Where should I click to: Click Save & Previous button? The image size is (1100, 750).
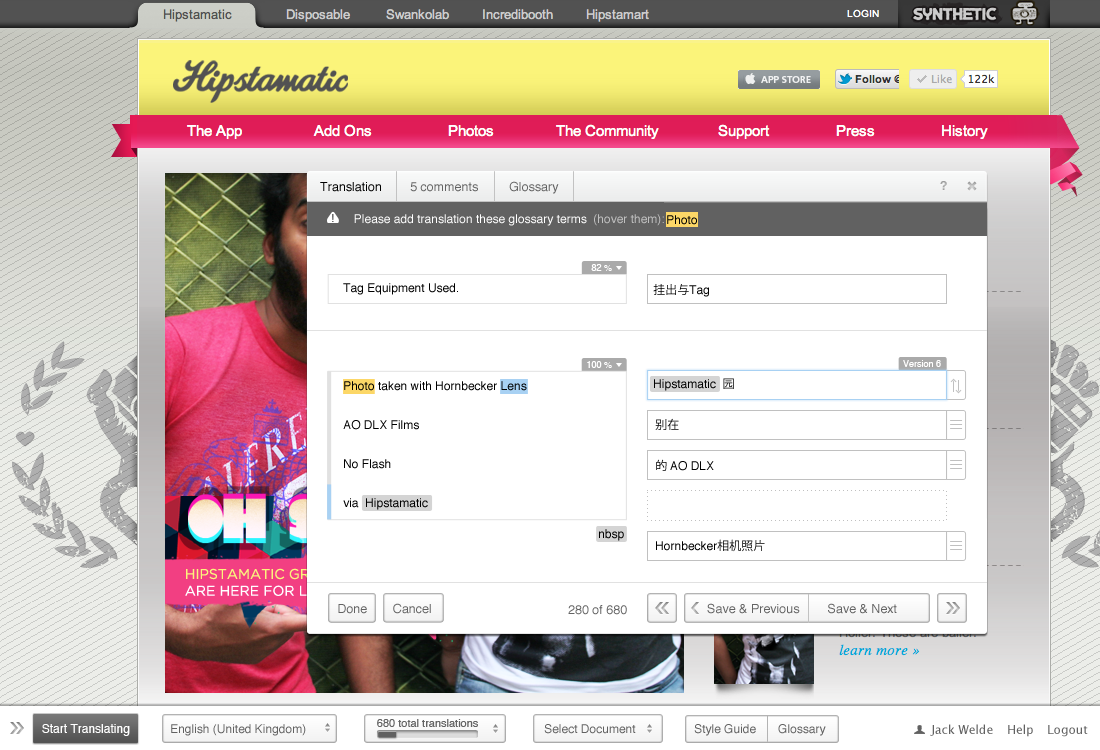click(746, 608)
